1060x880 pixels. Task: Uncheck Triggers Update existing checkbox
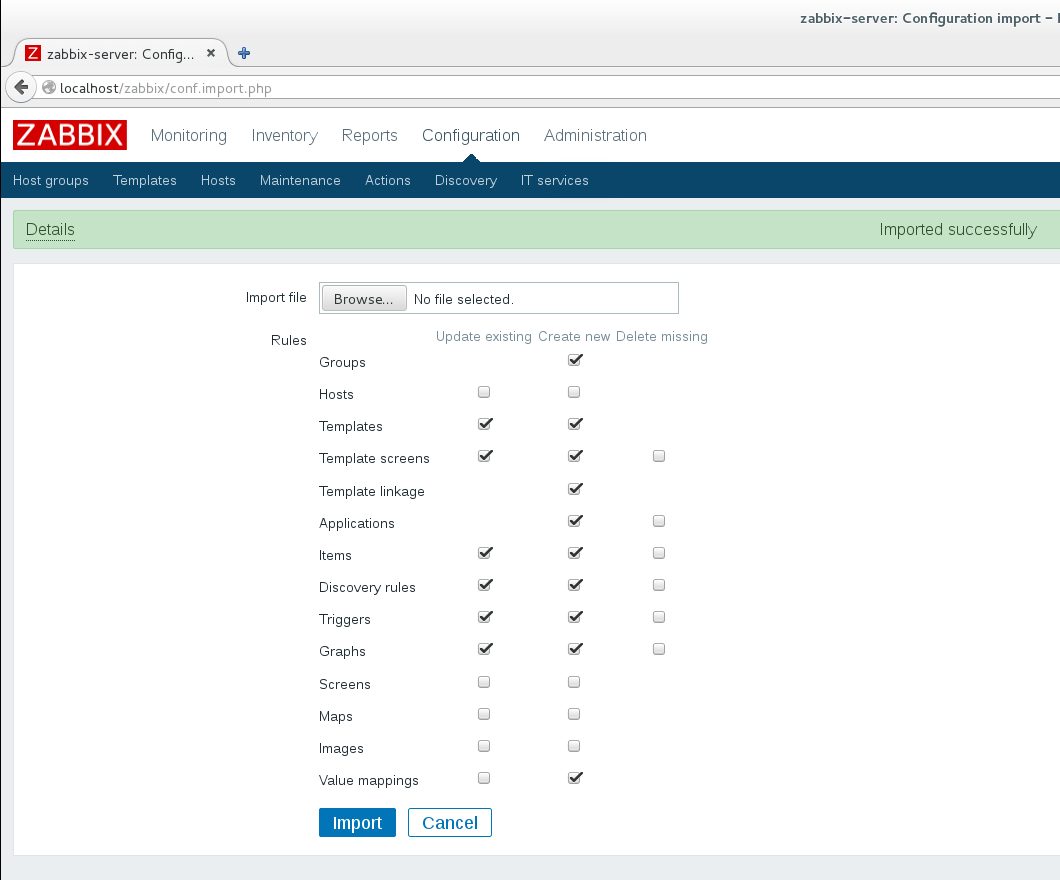(x=485, y=617)
